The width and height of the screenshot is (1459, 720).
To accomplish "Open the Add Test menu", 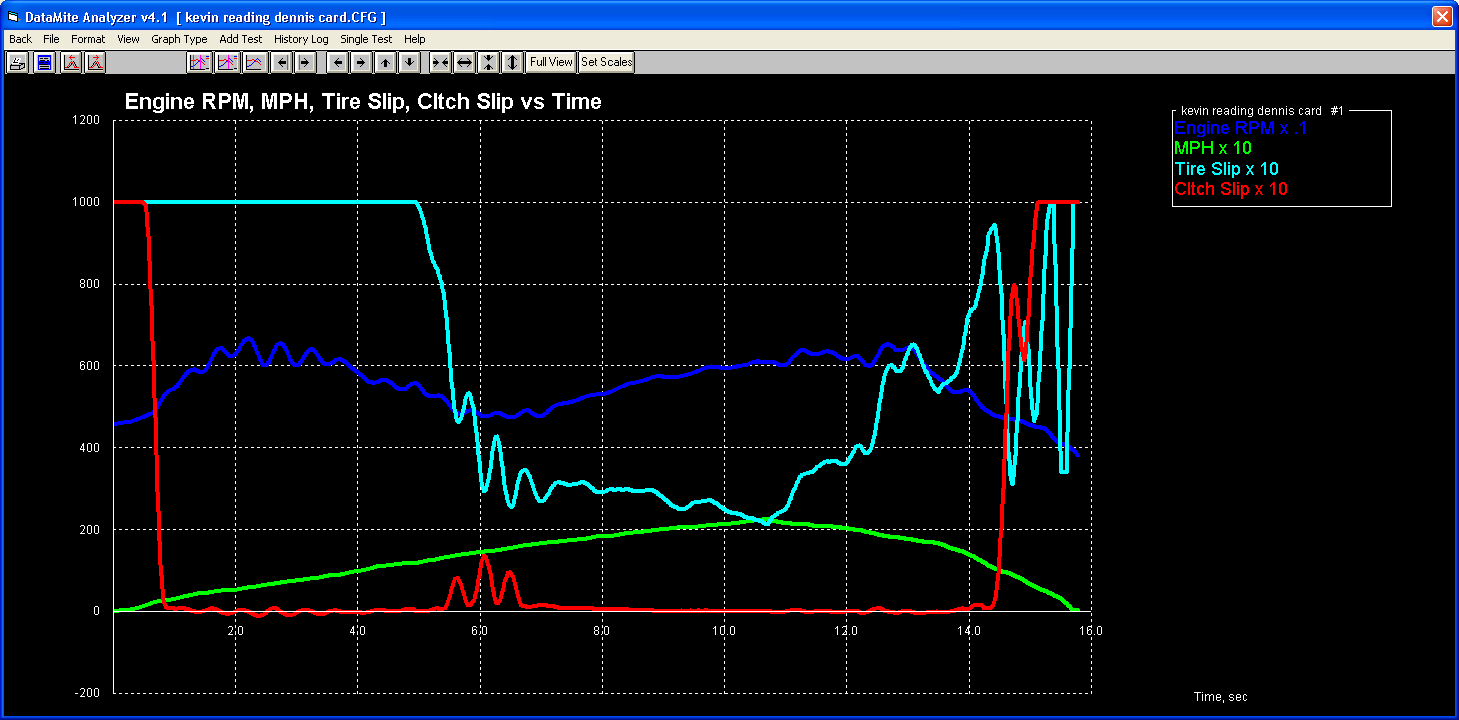I will click(x=240, y=39).
